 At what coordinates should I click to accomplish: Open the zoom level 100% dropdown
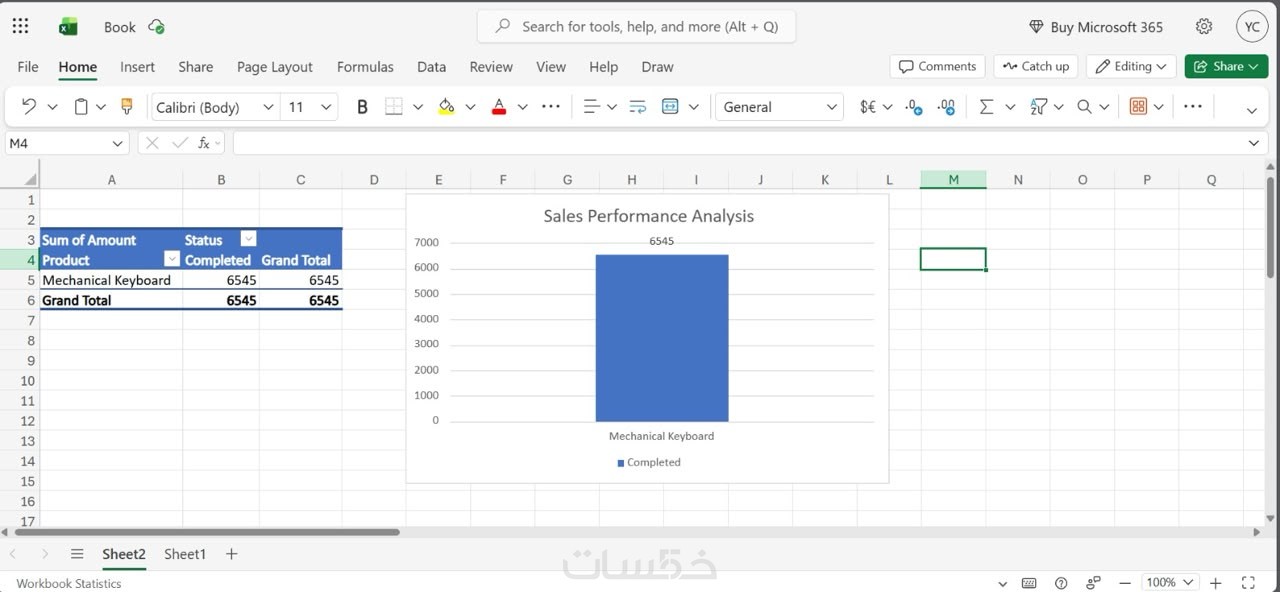[x=1188, y=582]
